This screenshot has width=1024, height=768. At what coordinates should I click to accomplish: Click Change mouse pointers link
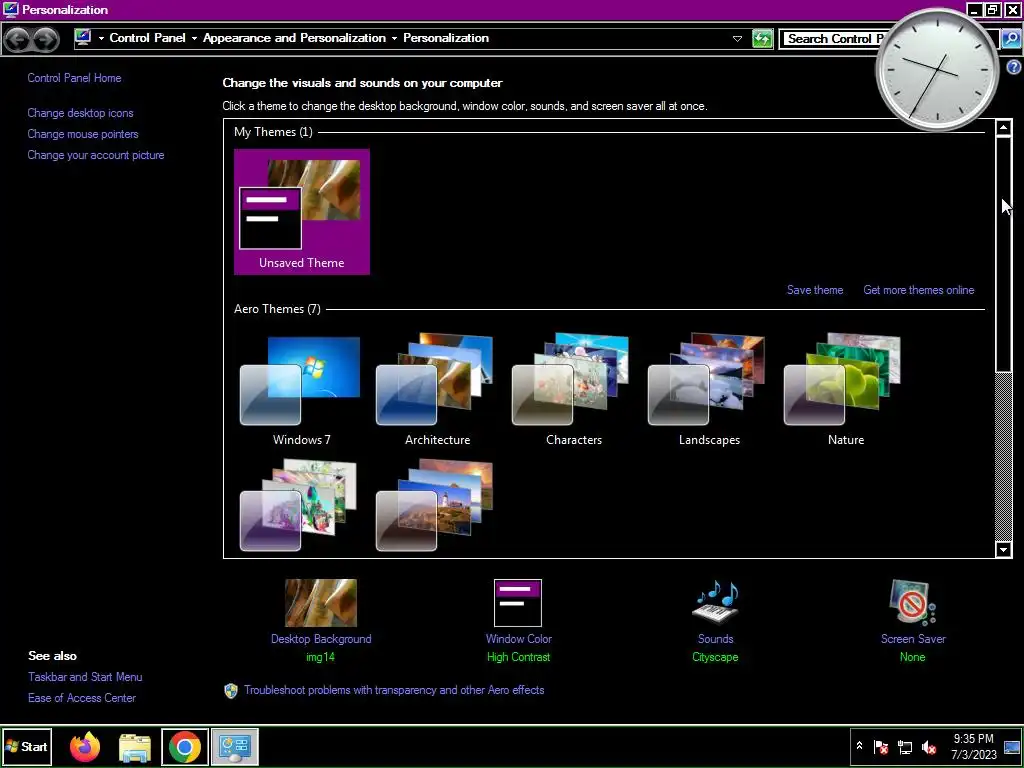[83, 134]
